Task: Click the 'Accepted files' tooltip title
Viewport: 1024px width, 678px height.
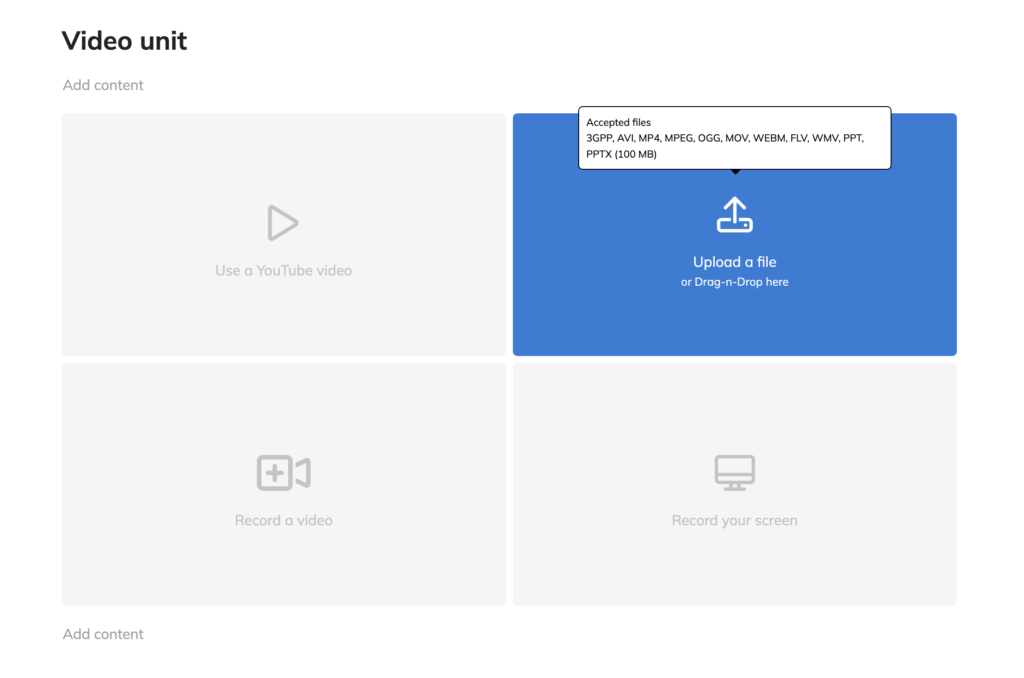Action: coord(618,122)
